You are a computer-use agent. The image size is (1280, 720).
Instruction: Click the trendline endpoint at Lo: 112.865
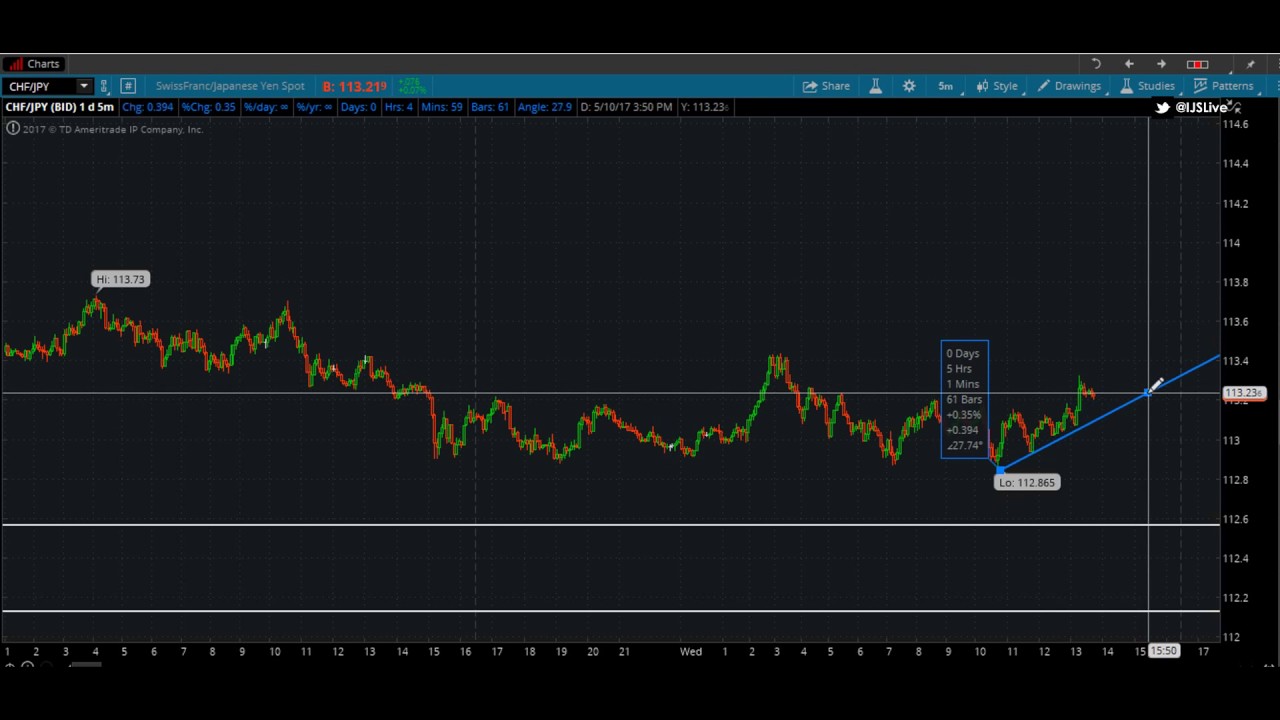tap(999, 469)
